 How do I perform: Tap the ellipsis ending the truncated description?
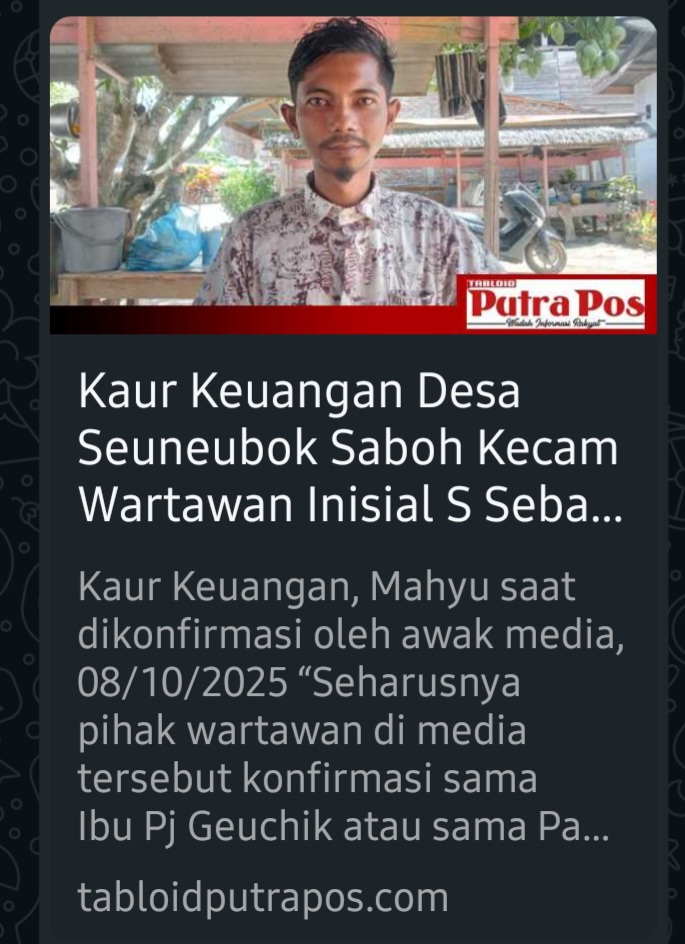596,837
